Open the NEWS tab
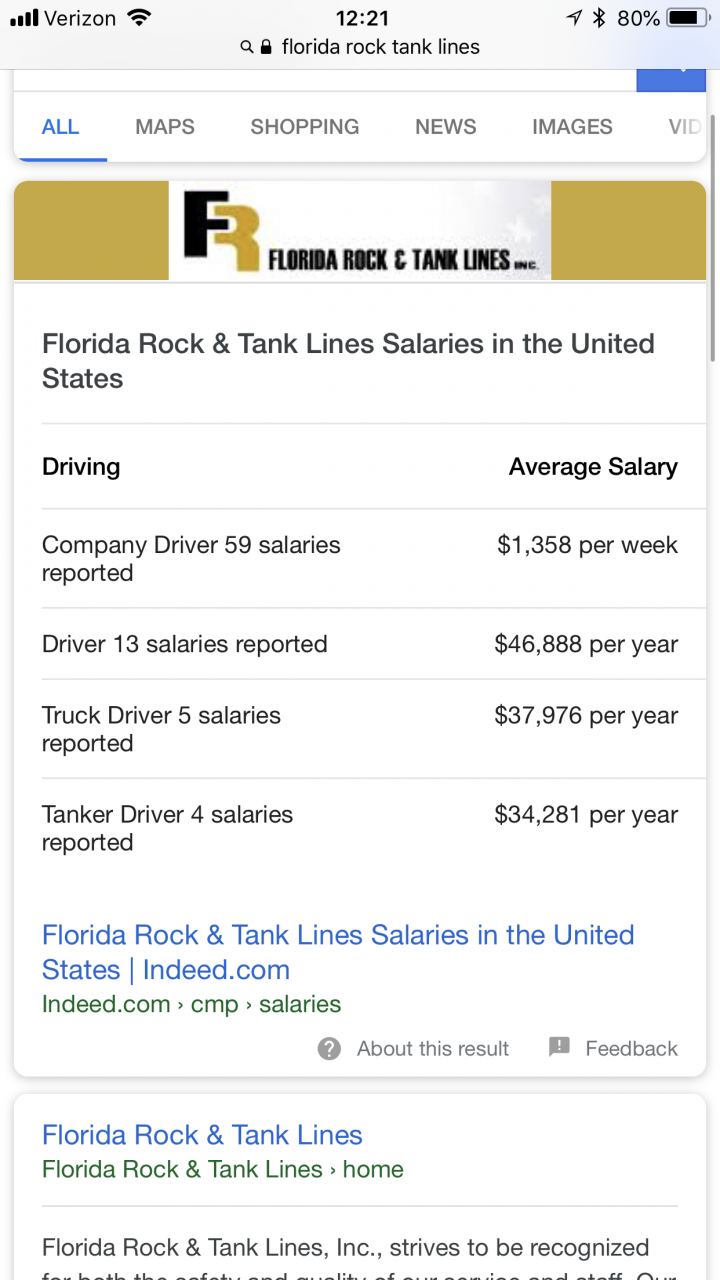Viewport: 720px width, 1280px height. point(446,127)
